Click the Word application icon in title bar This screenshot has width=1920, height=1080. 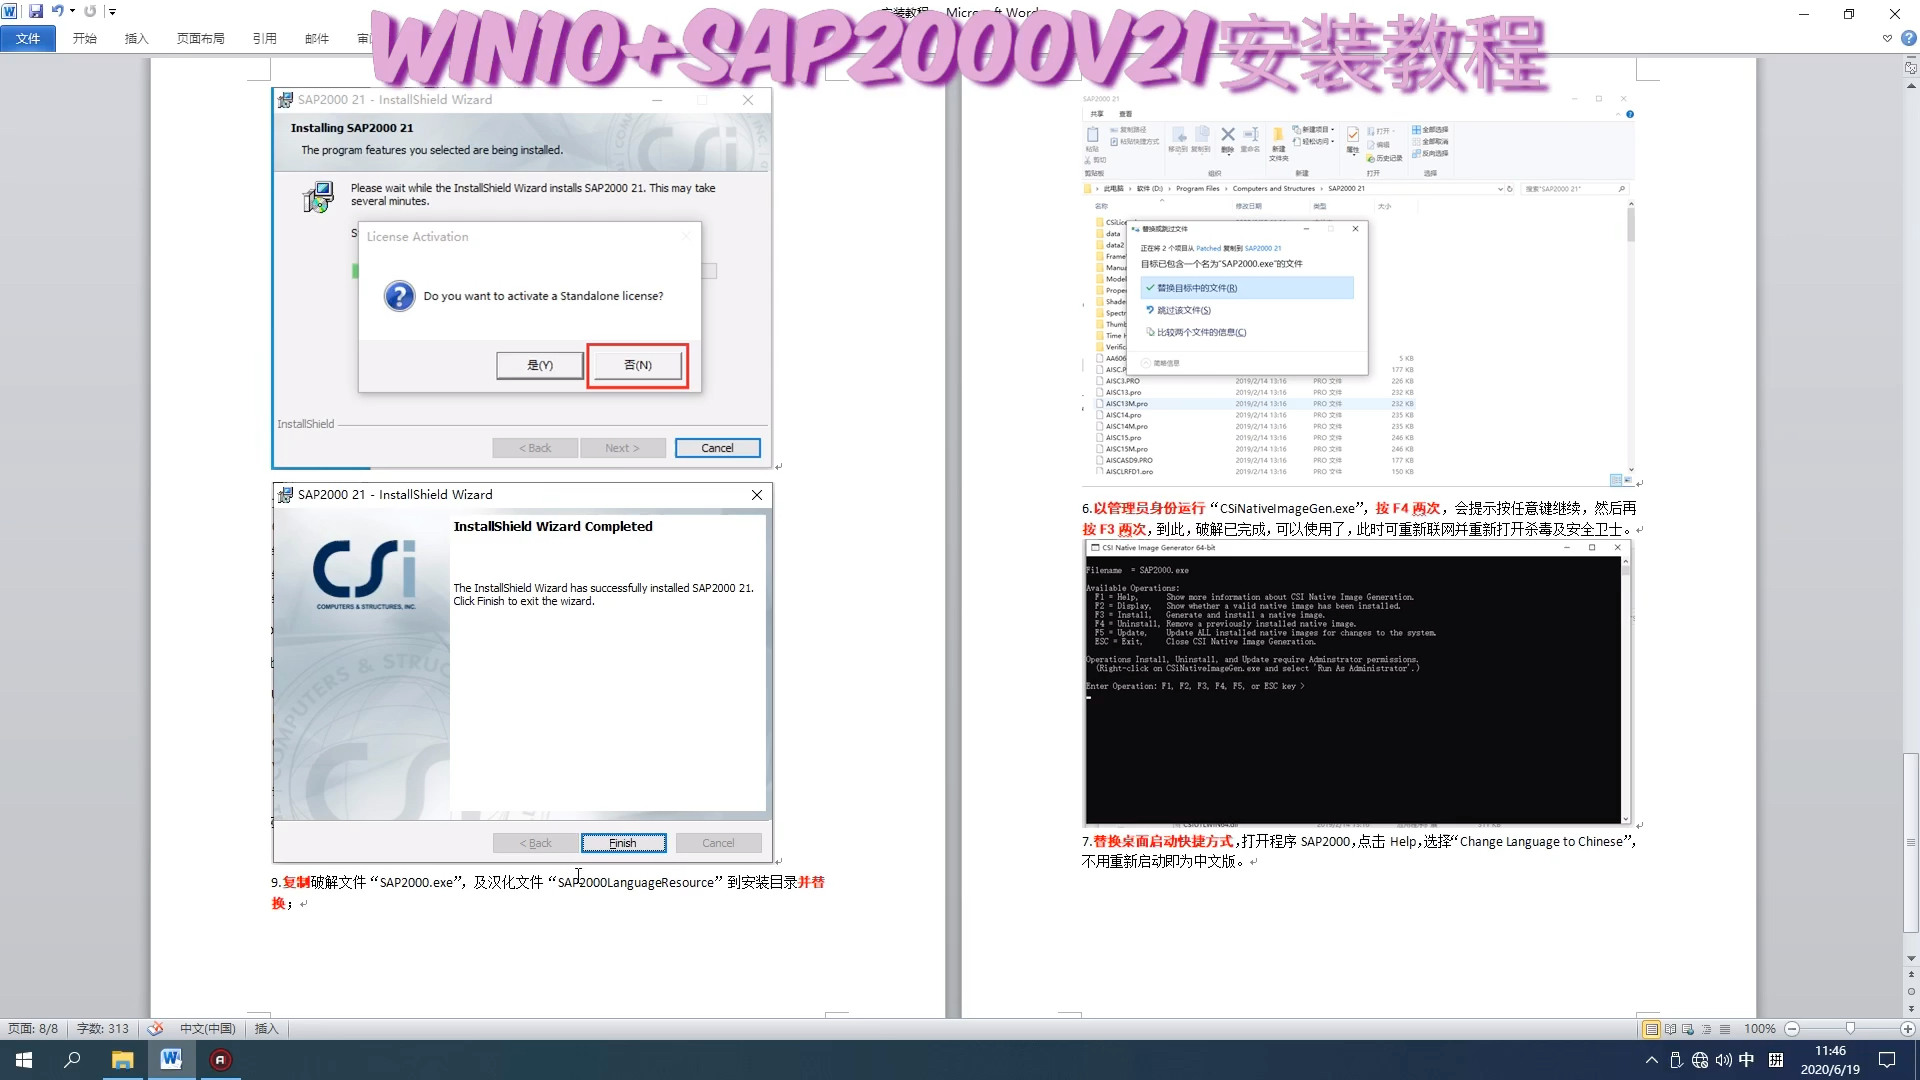pos(10,11)
